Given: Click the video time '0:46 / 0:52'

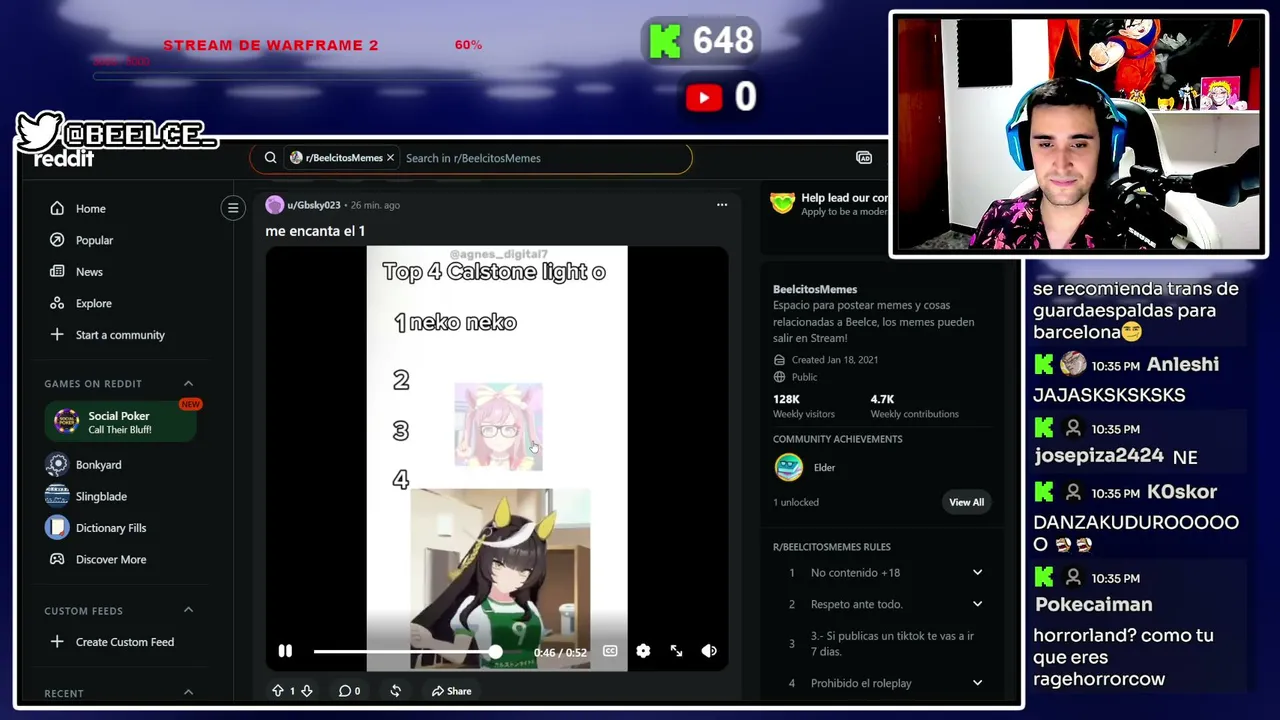Looking at the screenshot, I should (560, 652).
